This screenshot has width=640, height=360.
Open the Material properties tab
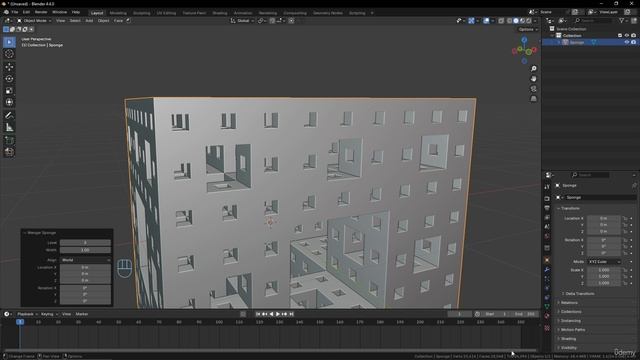(547, 316)
